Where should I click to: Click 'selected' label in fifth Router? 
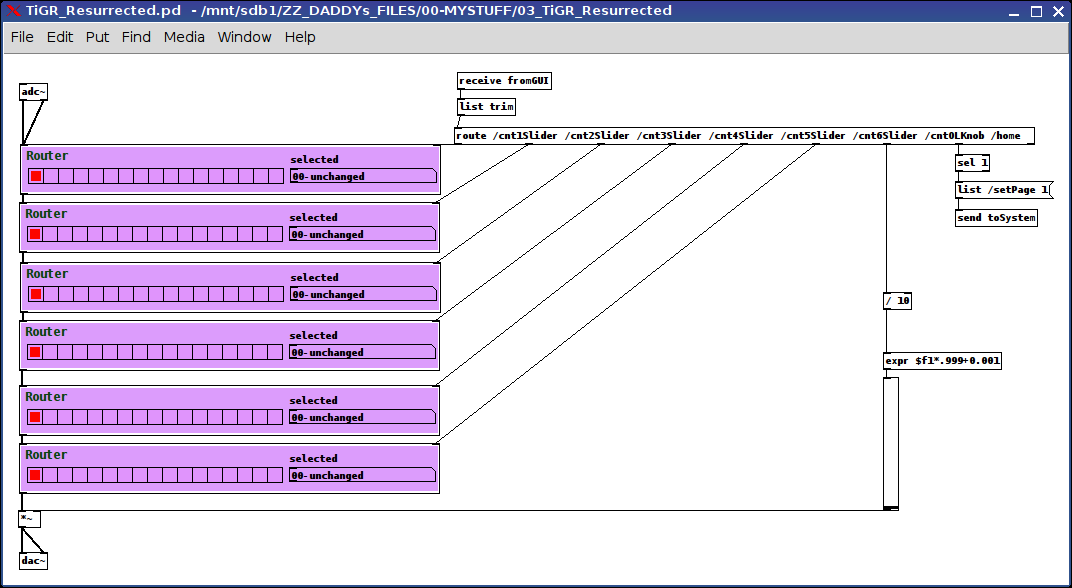coord(313,401)
